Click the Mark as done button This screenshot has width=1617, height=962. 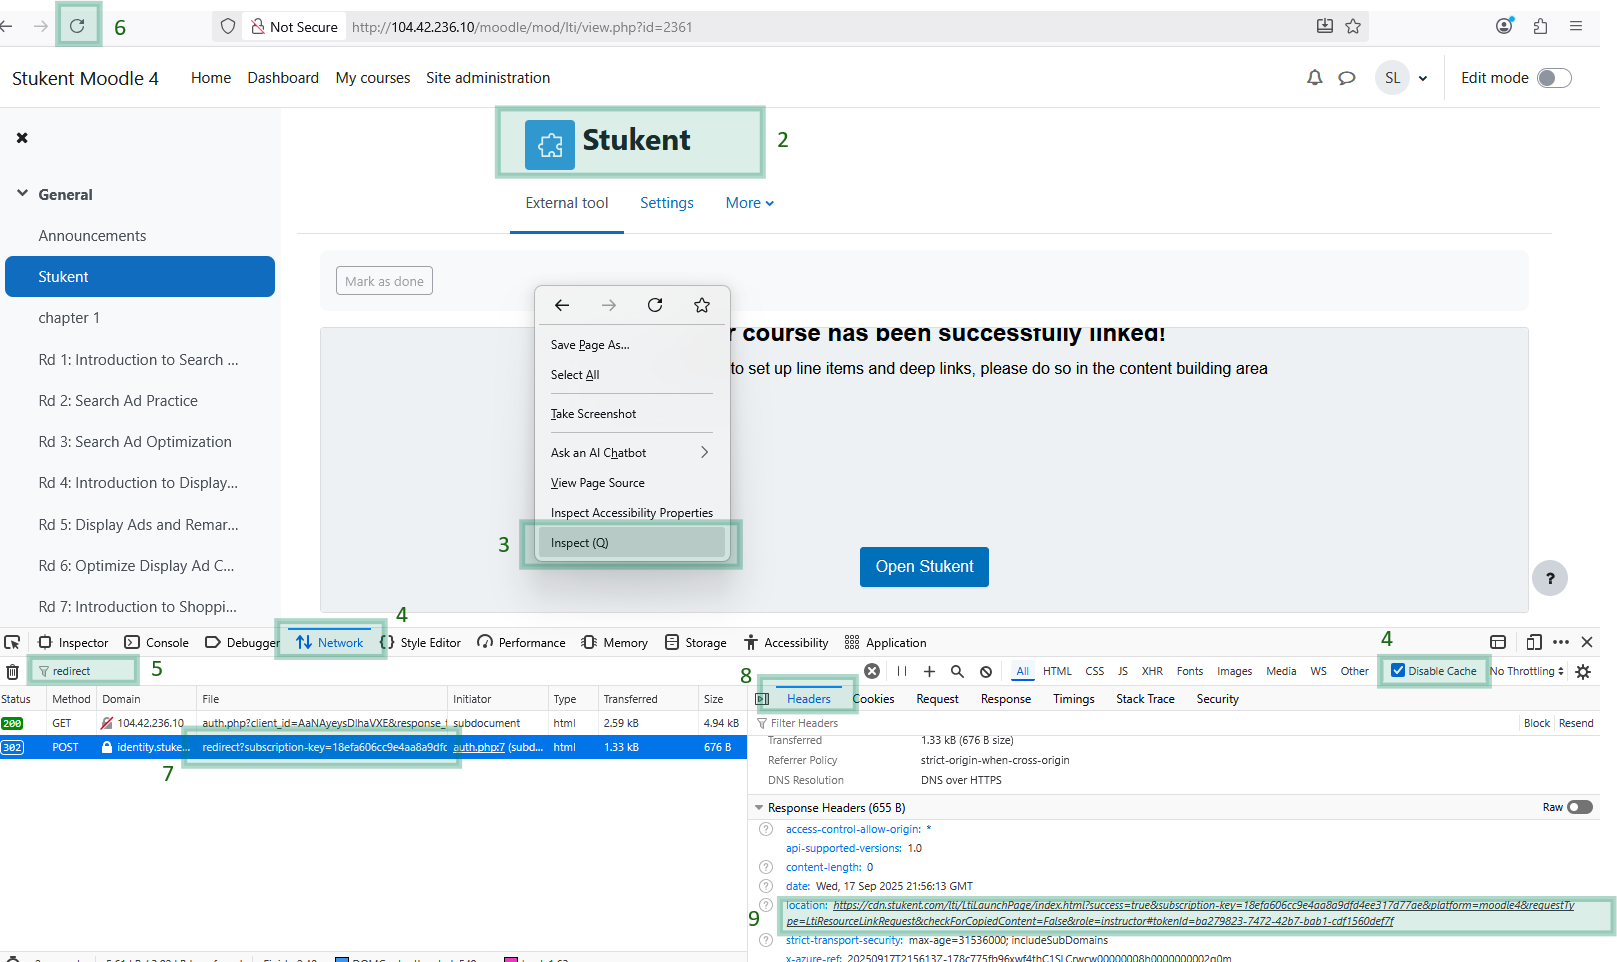tap(384, 281)
